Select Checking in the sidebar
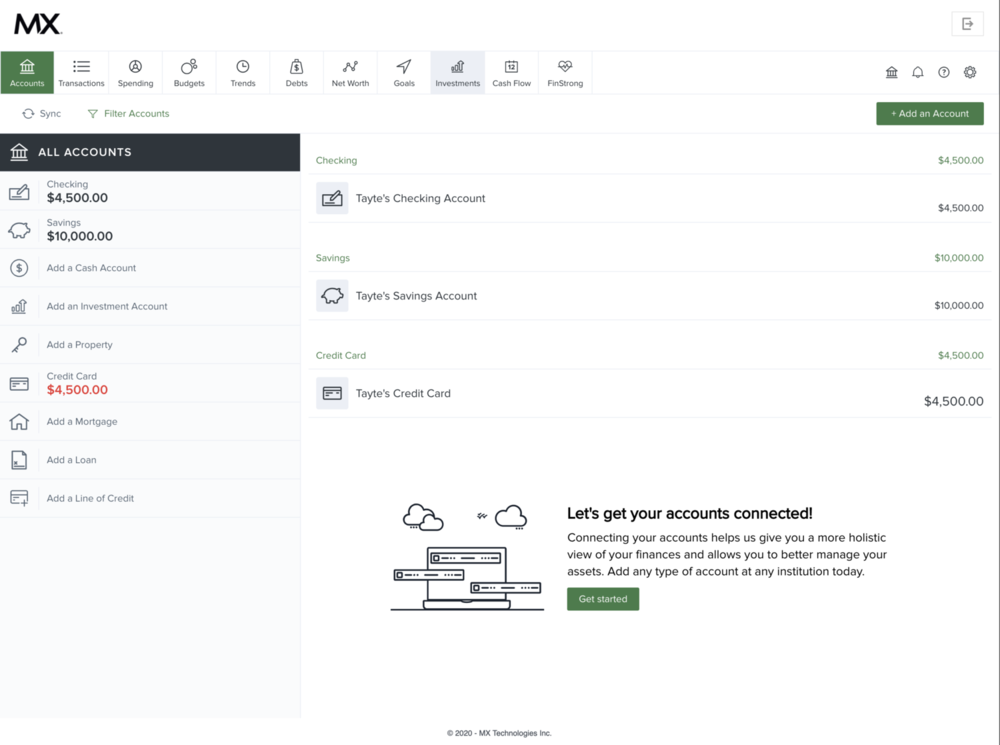 pyautogui.click(x=150, y=191)
